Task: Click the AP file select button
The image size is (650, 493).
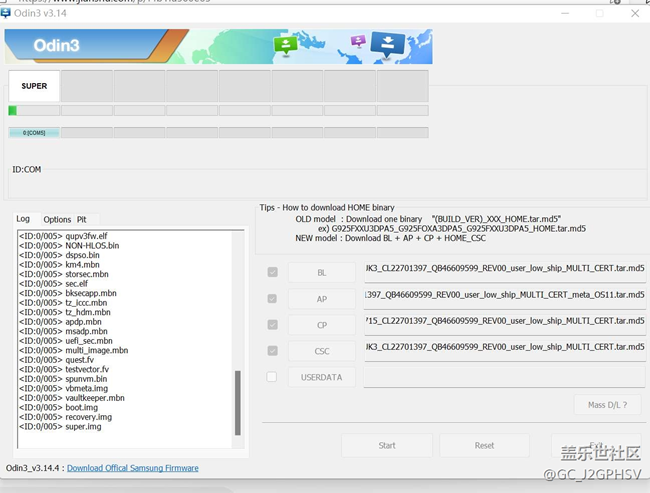Action: (x=321, y=299)
